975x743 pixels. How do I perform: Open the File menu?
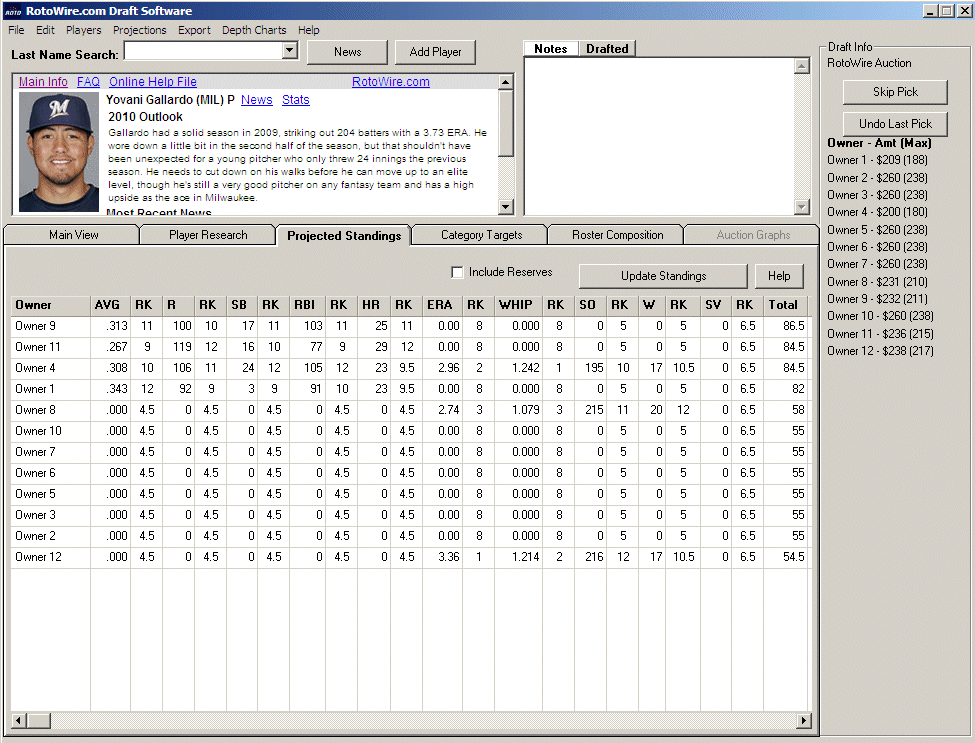(x=16, y=30)
